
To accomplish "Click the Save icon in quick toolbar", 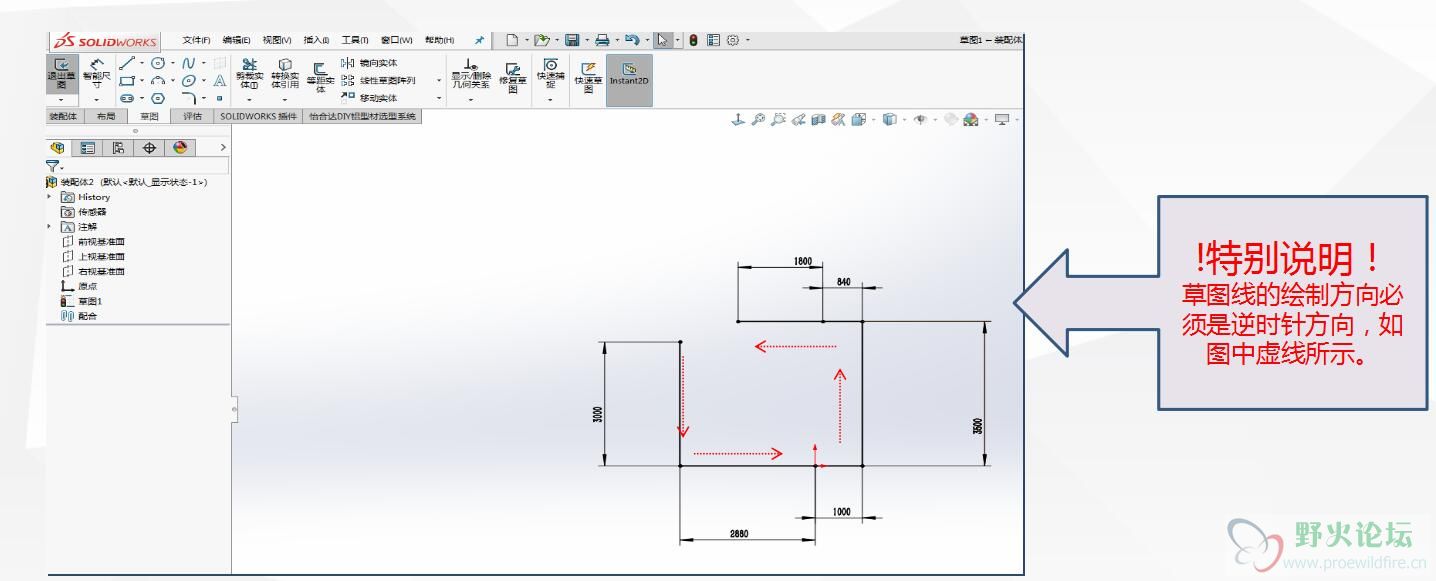I will 572,40.
